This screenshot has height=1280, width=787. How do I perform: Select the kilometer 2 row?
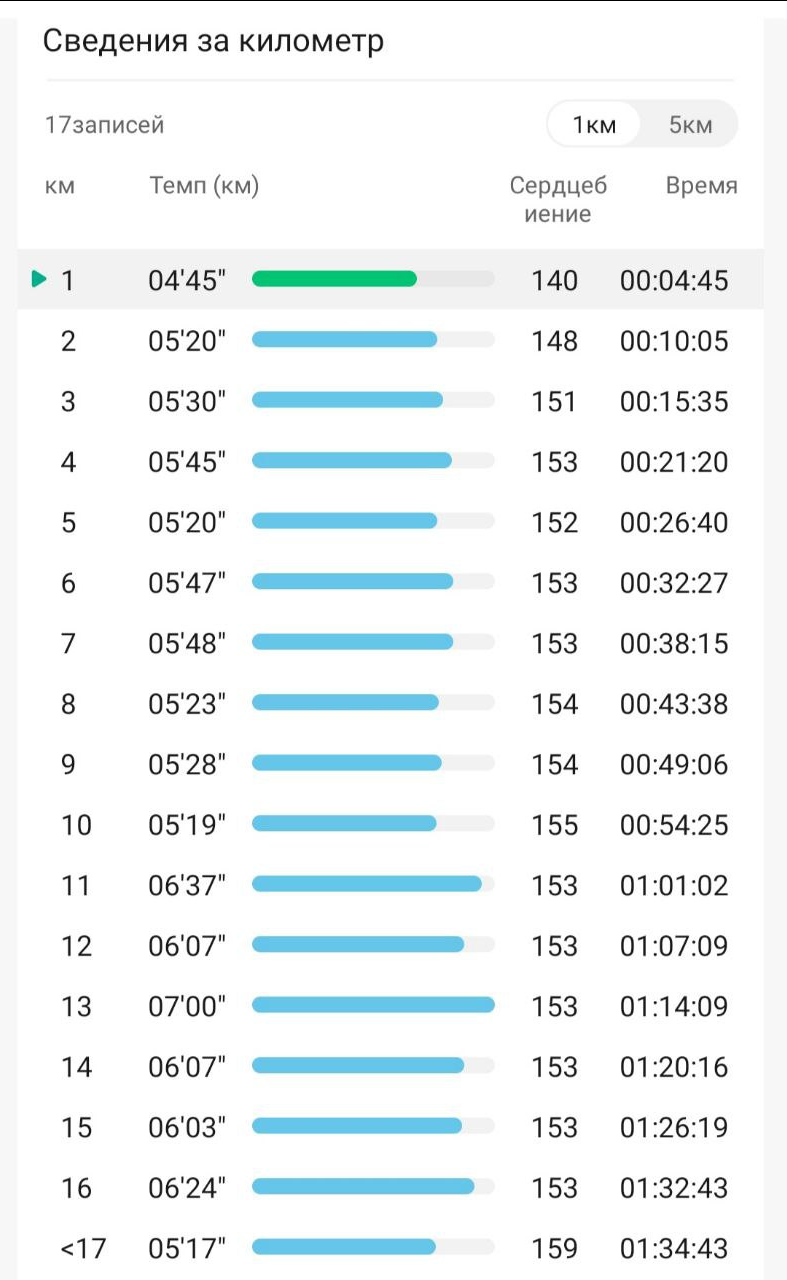pos(391,341)
